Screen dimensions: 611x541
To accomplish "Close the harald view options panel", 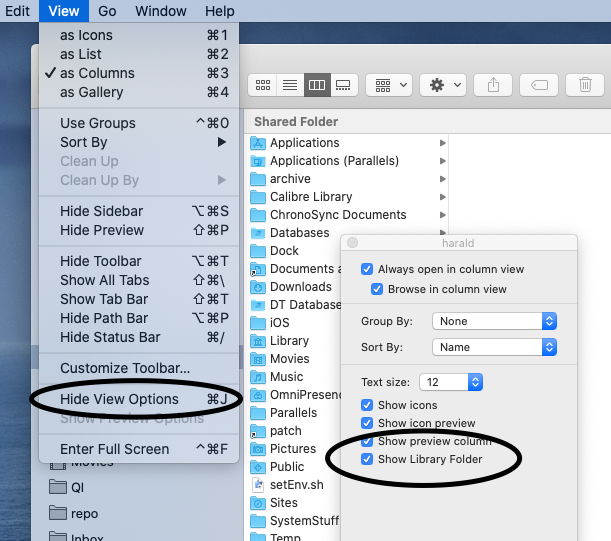I will pos(352,243).
